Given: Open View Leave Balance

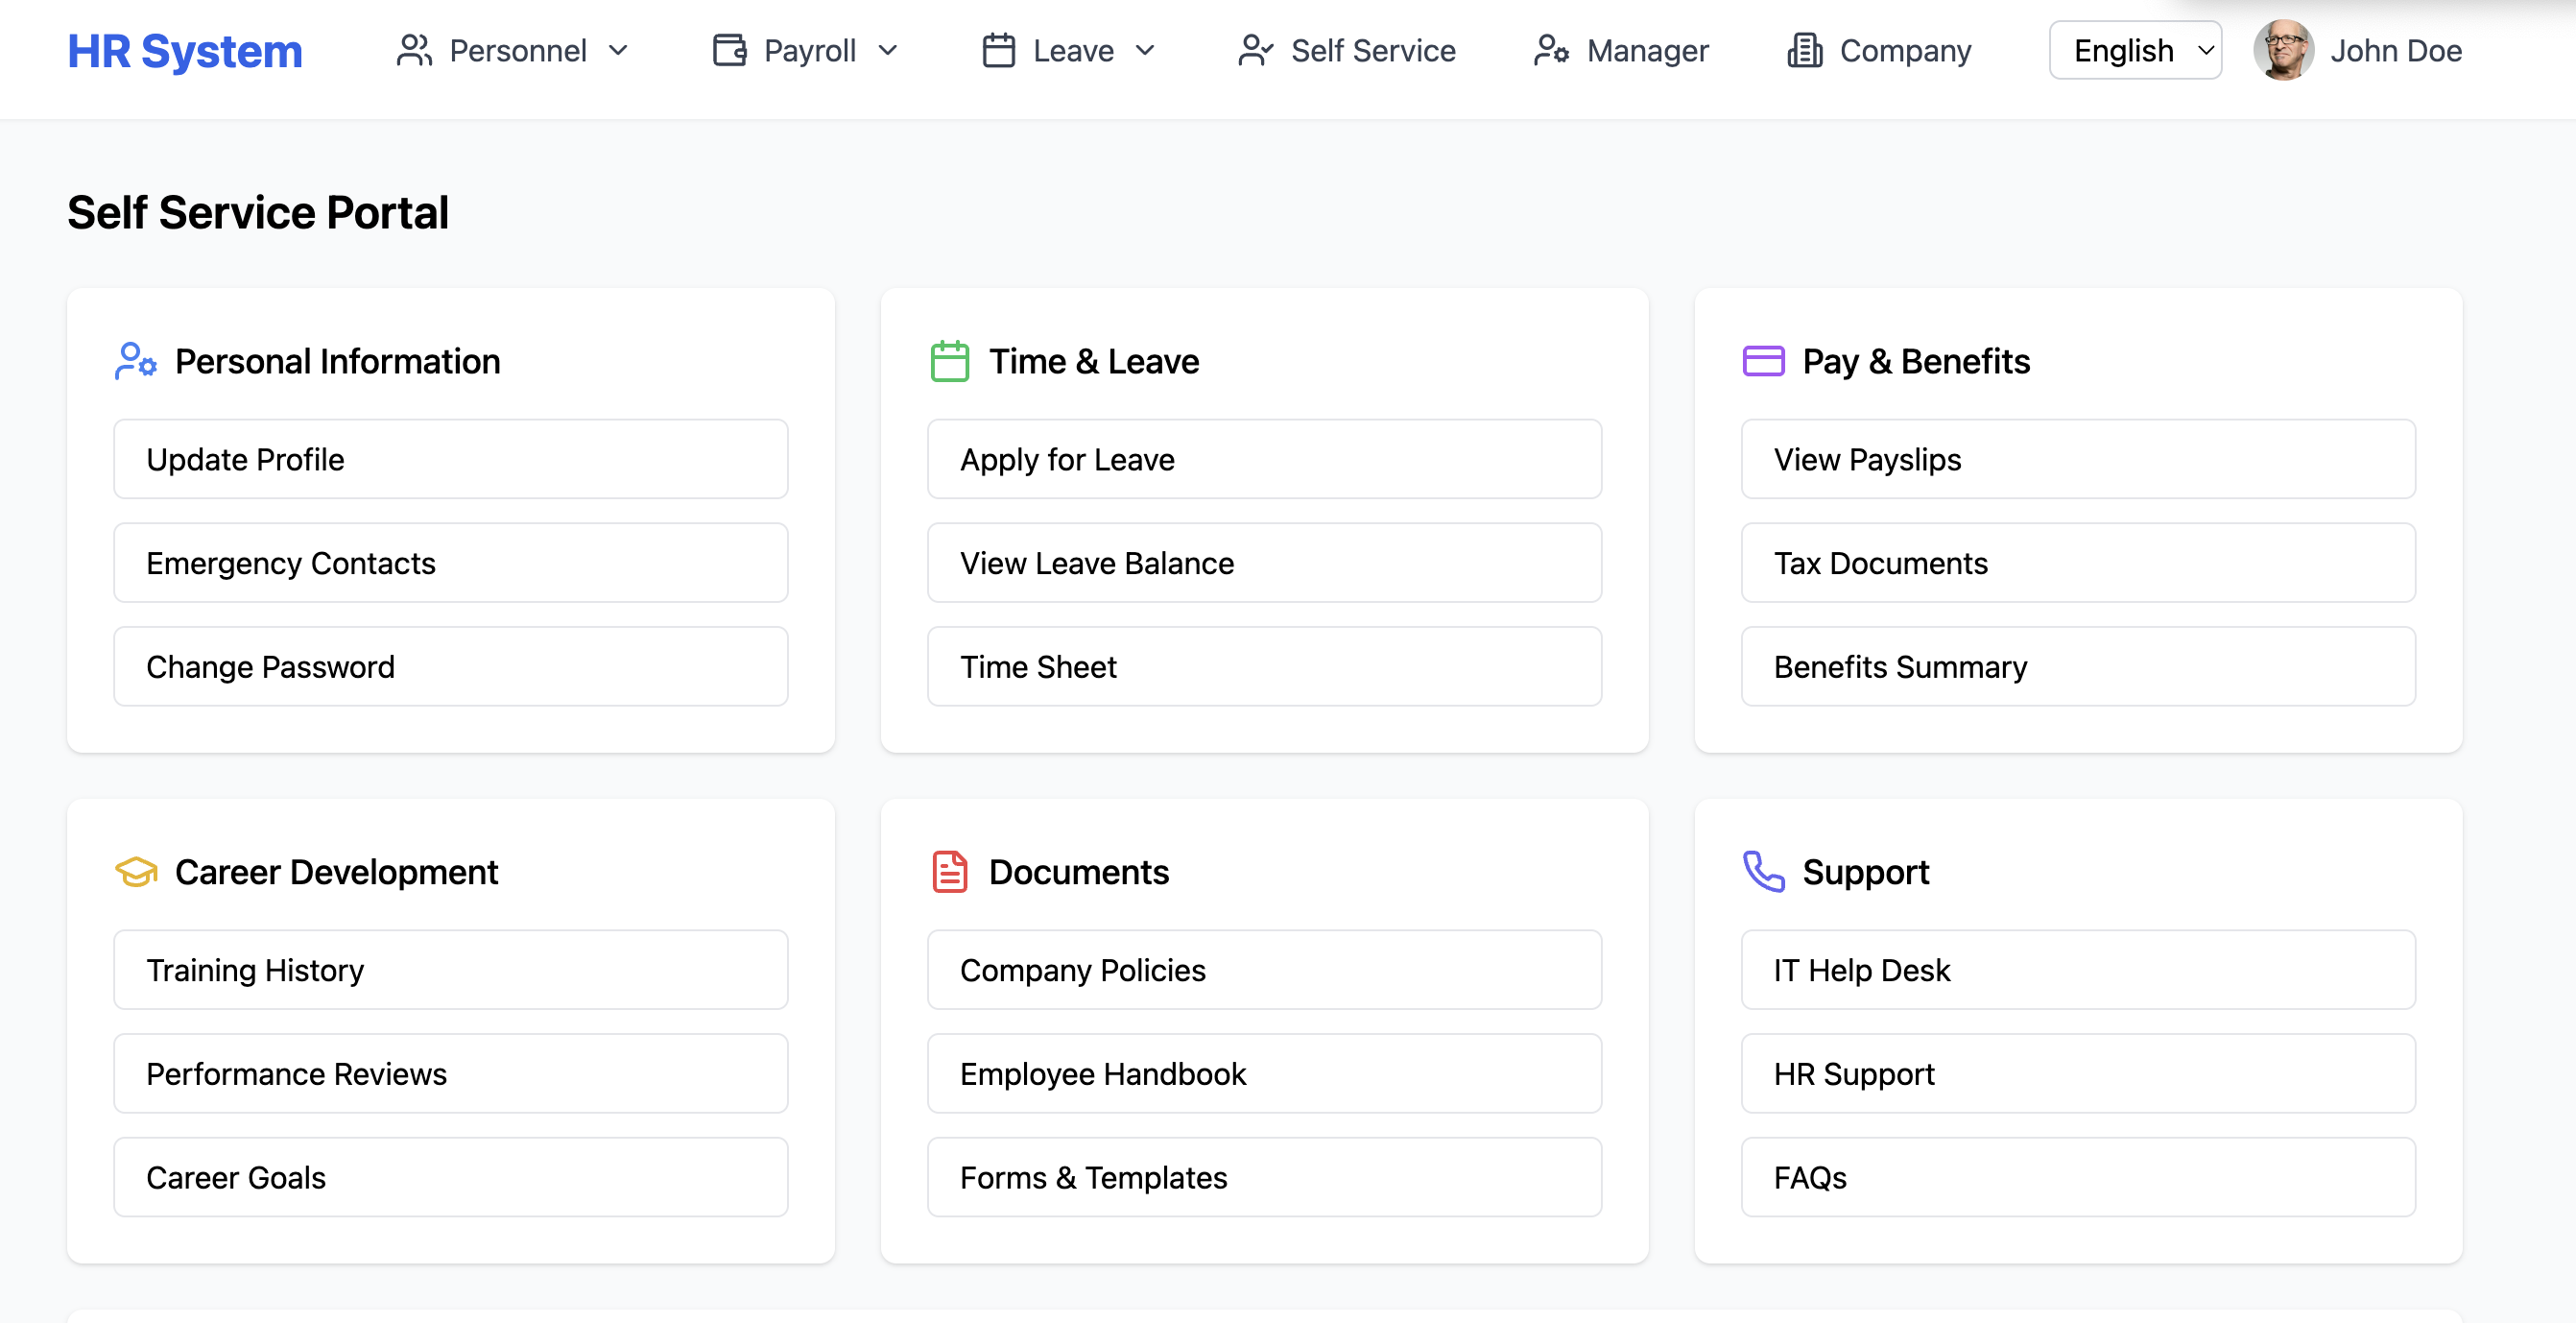Looking at the screenshot, I should click(x=1265, y=563).
